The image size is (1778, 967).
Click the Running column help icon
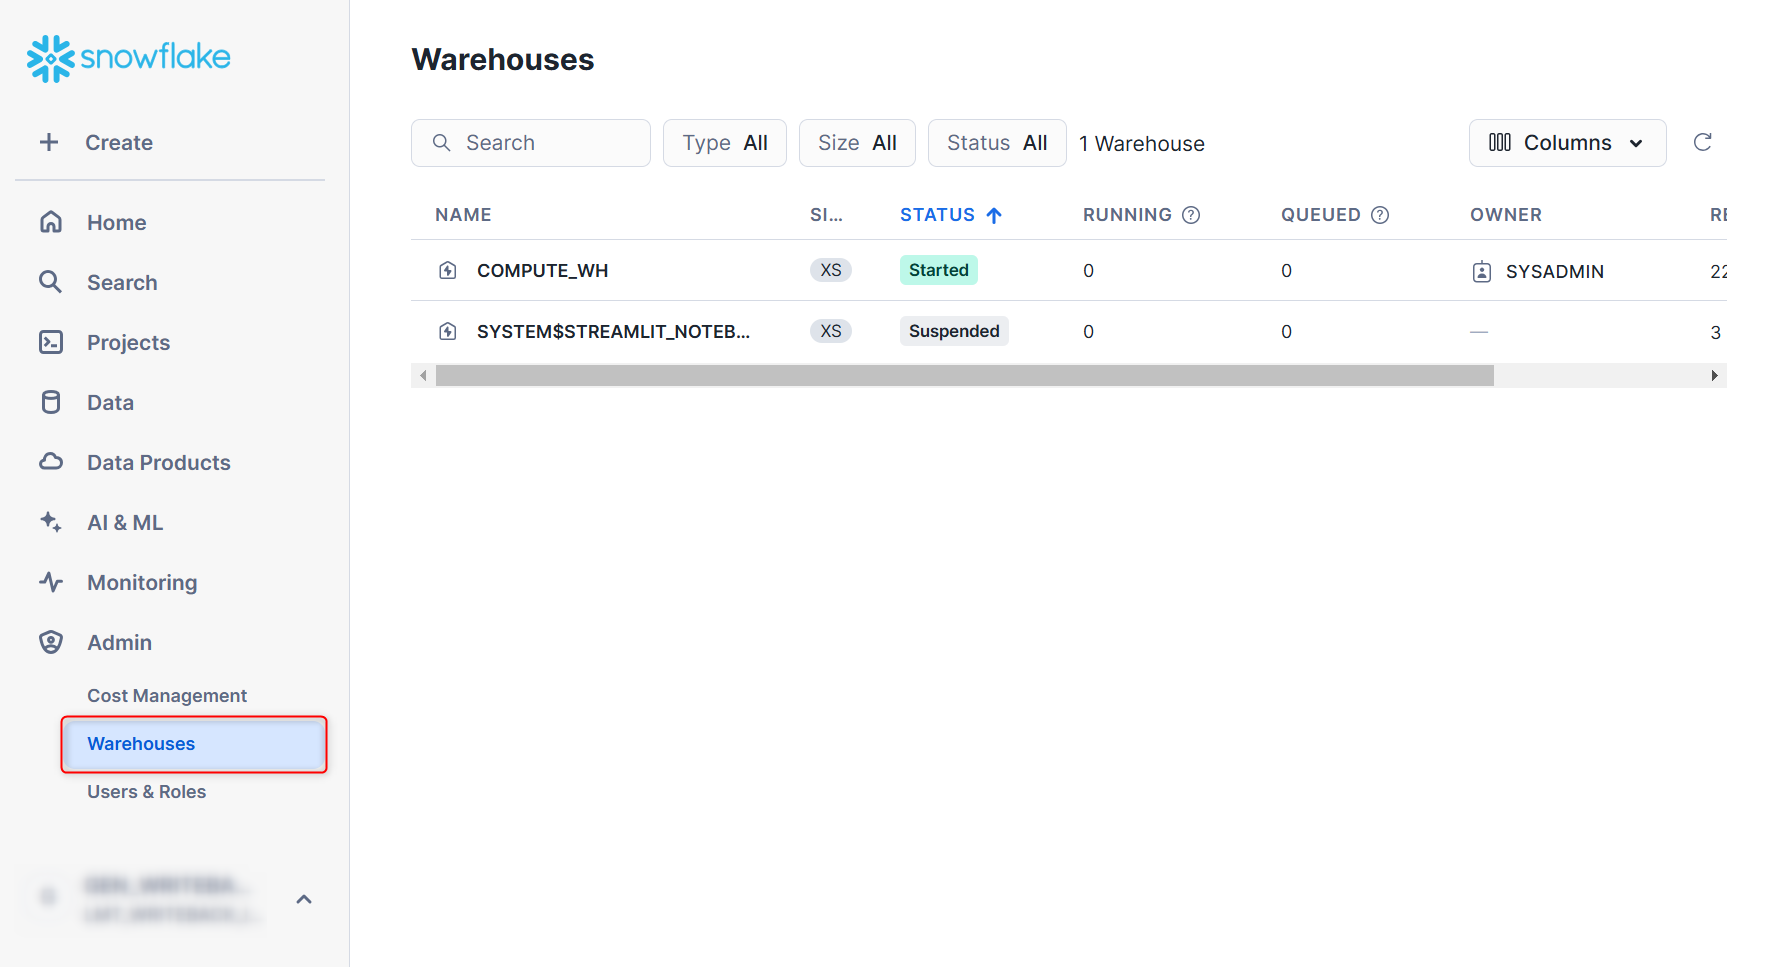click(1191, 215)
